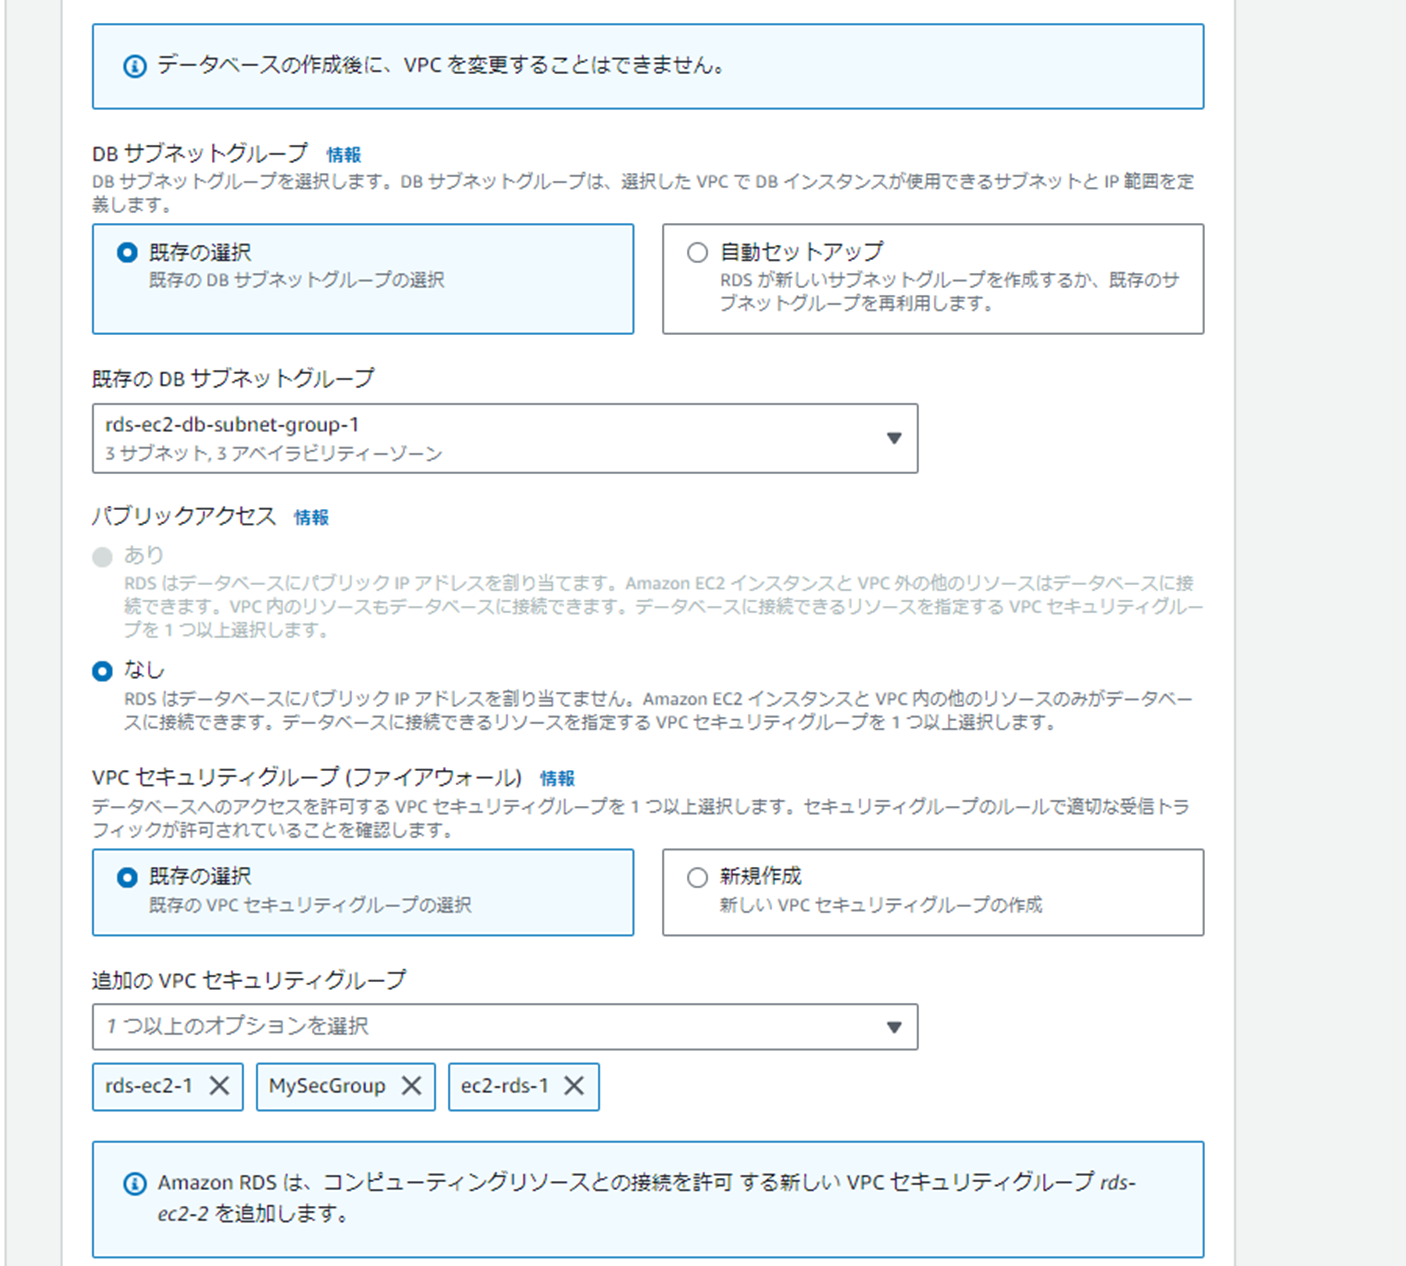Screen dimensions: 1406x1266
Task: Remove the rds-ec2-1 security group tag
Action: tap(219, 1086)
